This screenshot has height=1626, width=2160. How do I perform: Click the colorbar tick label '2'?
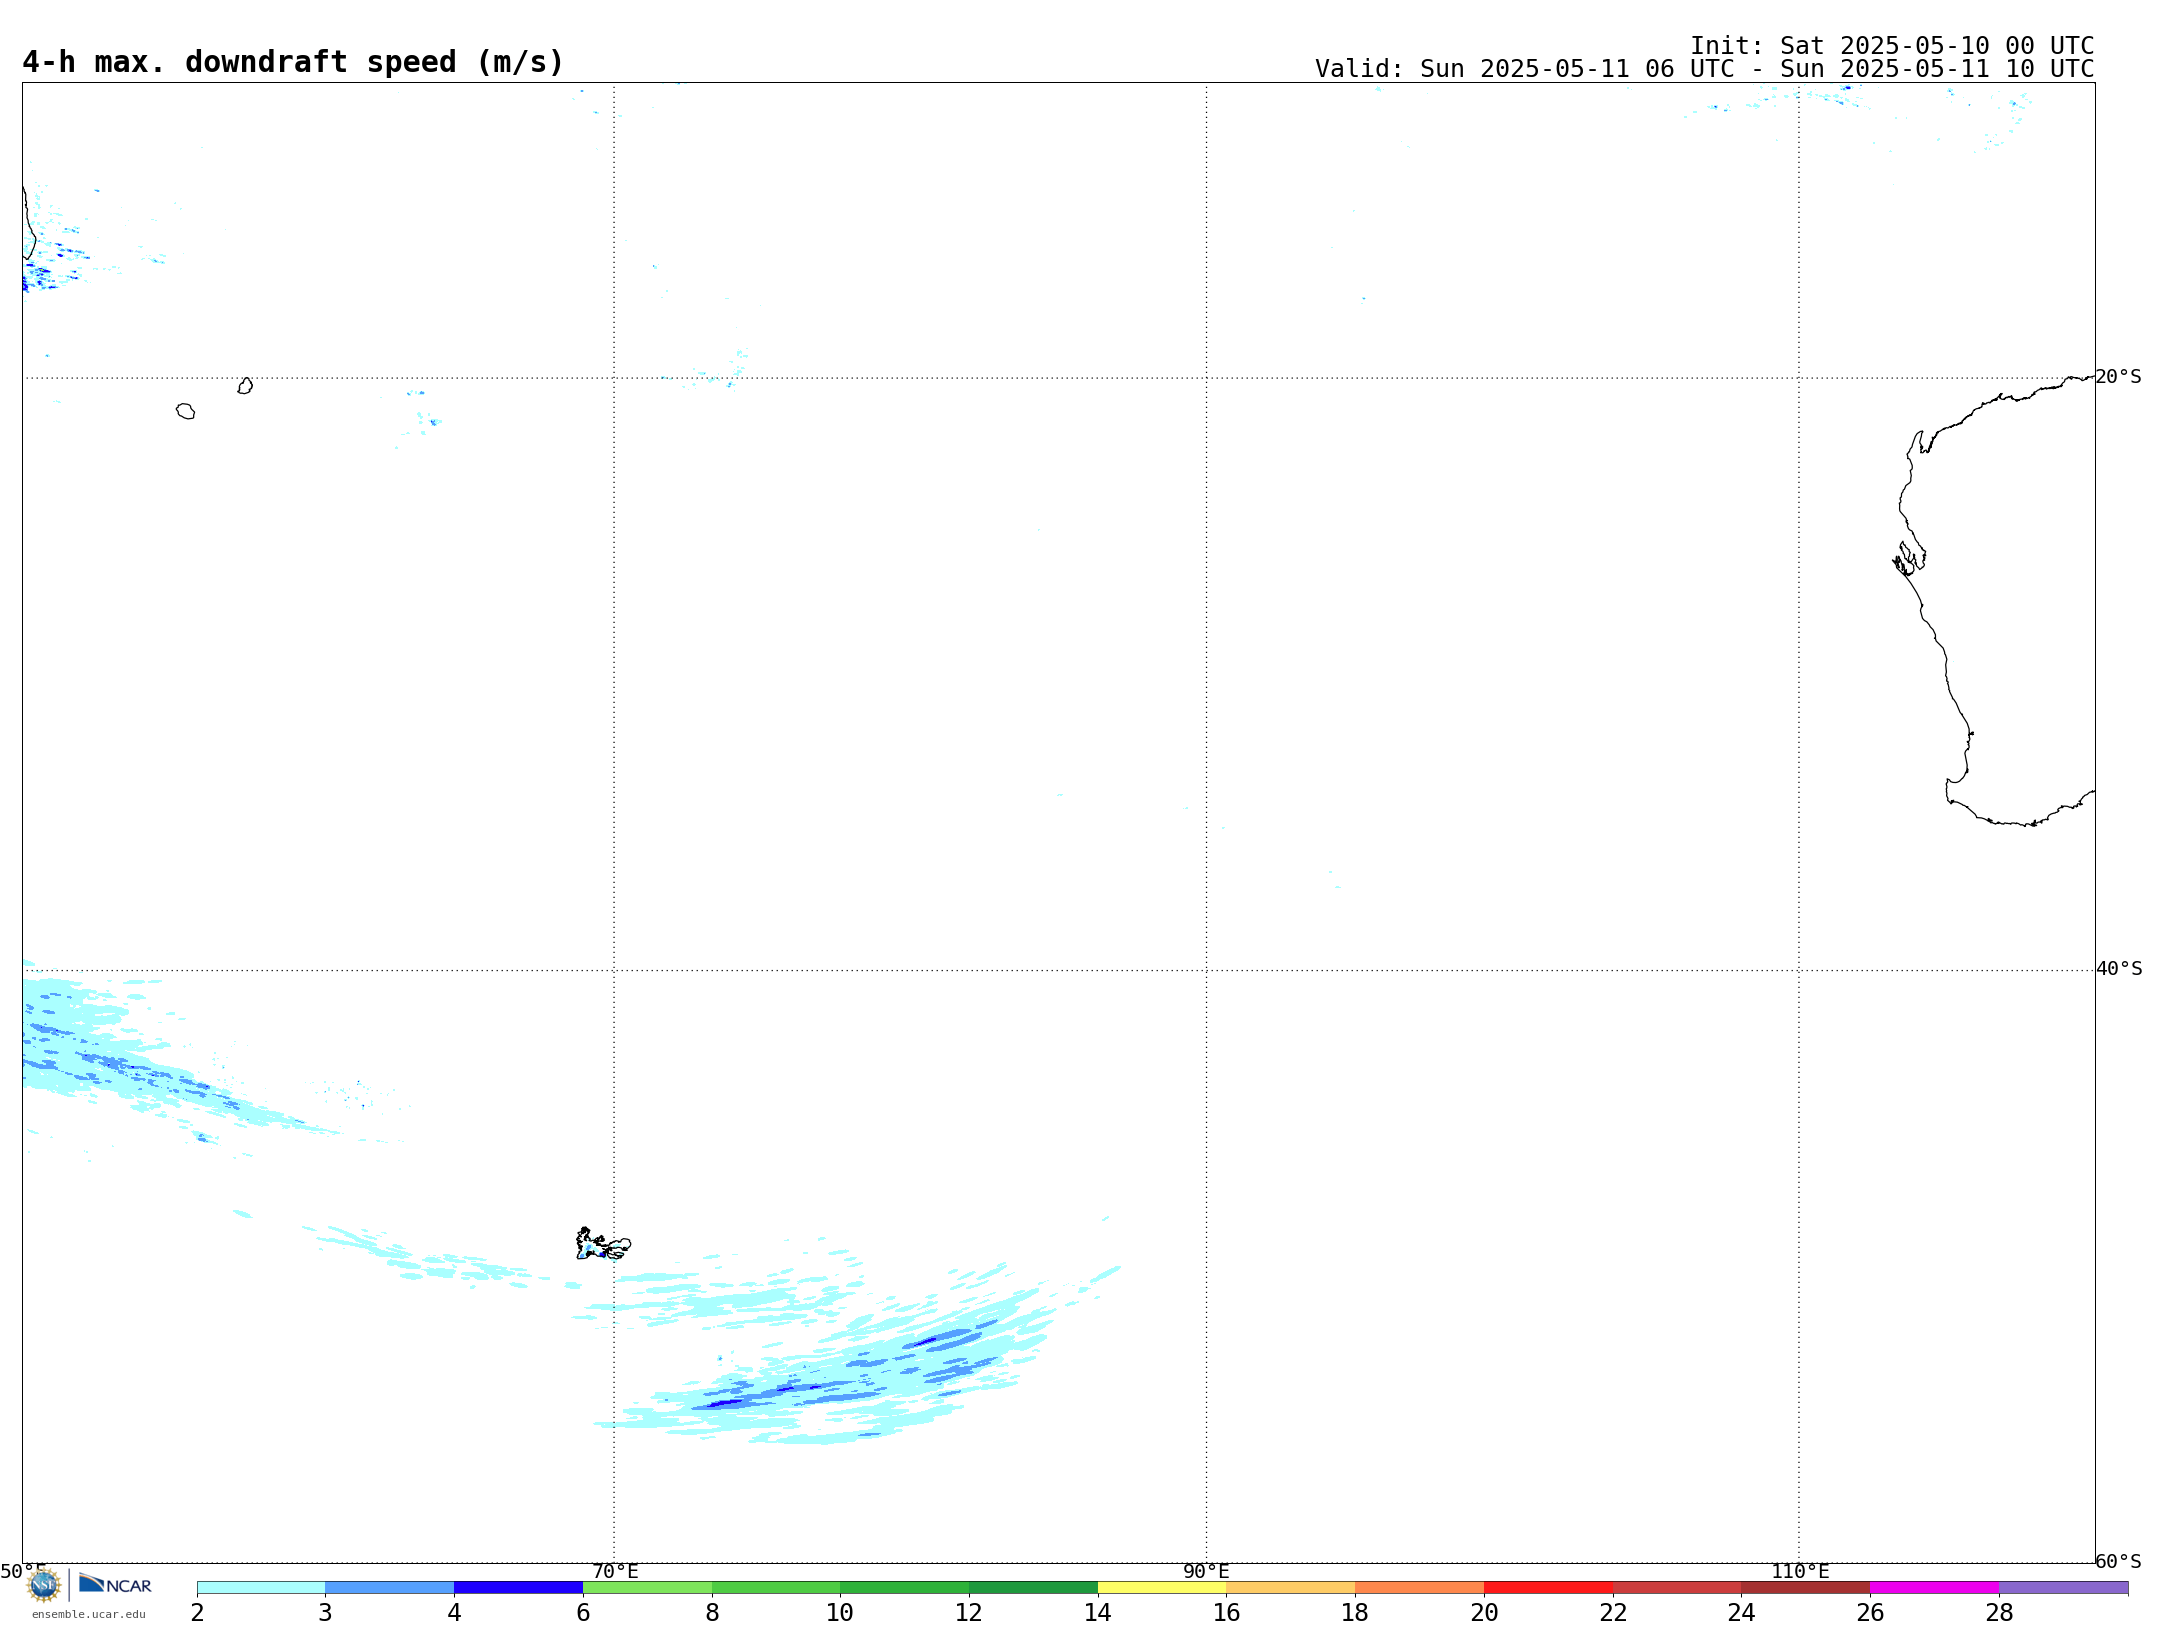pos(197,1612)
